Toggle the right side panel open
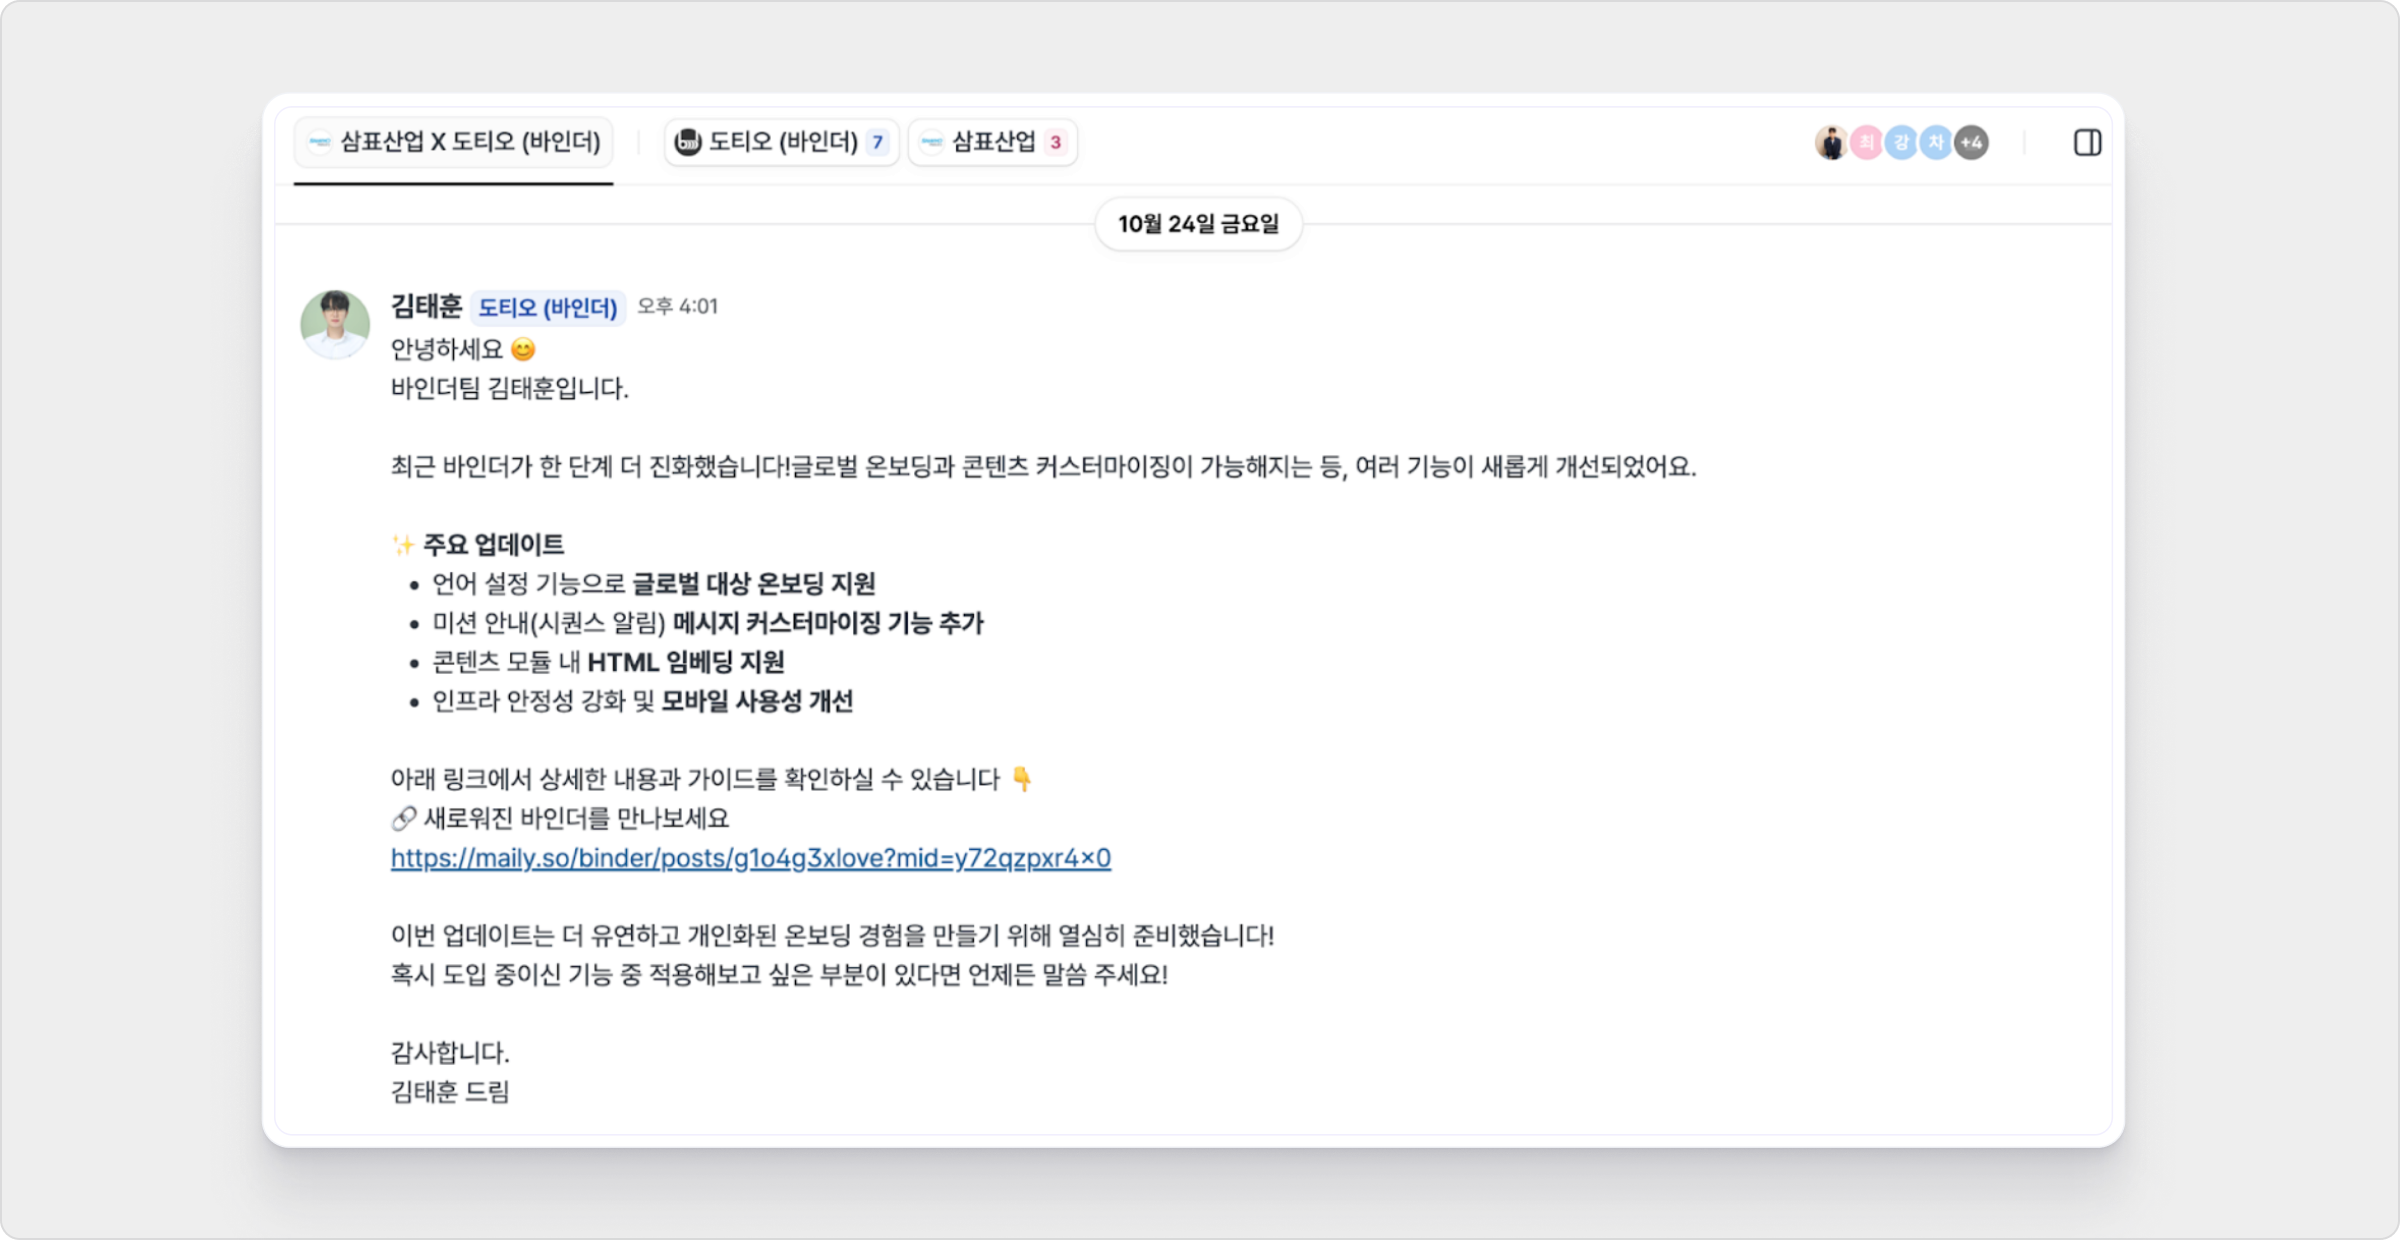2400x1240 pixels. 2087,143
